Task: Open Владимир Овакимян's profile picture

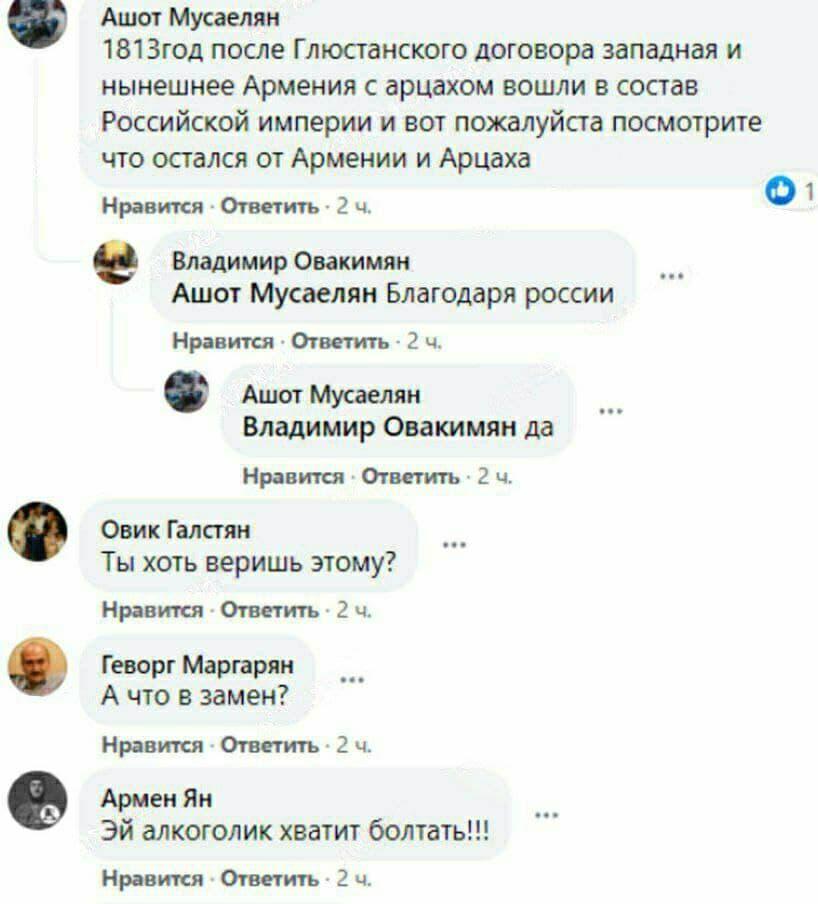Action: 116,262
